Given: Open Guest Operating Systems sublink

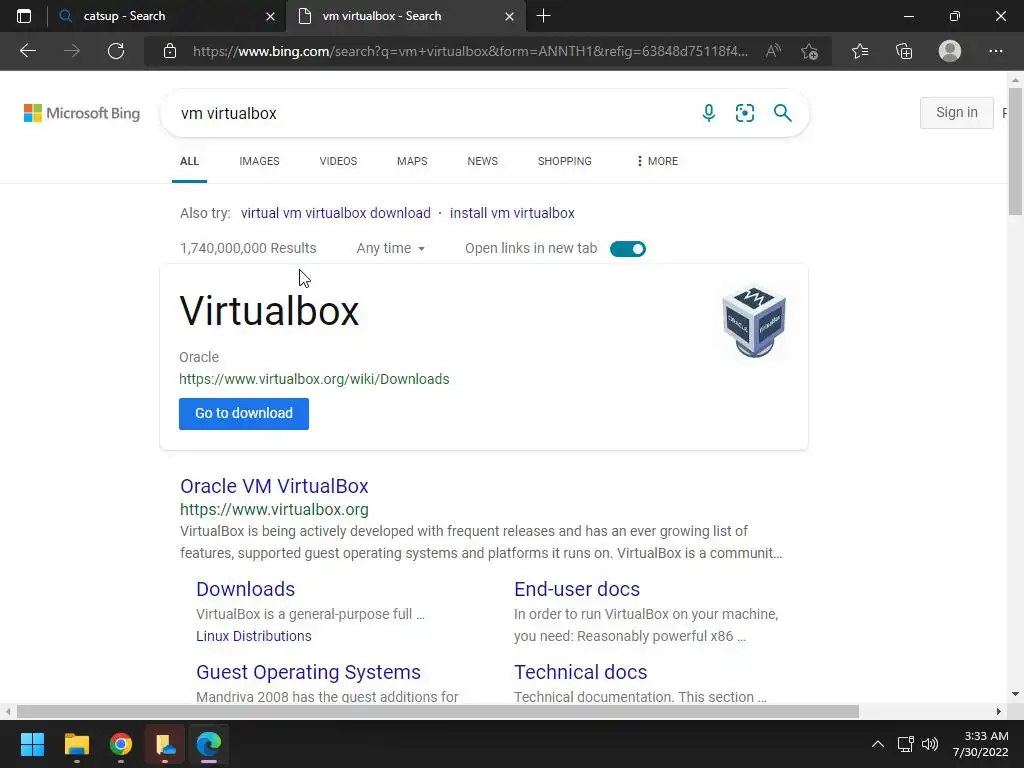Looking at the screenshot, I should click(308, 672).
